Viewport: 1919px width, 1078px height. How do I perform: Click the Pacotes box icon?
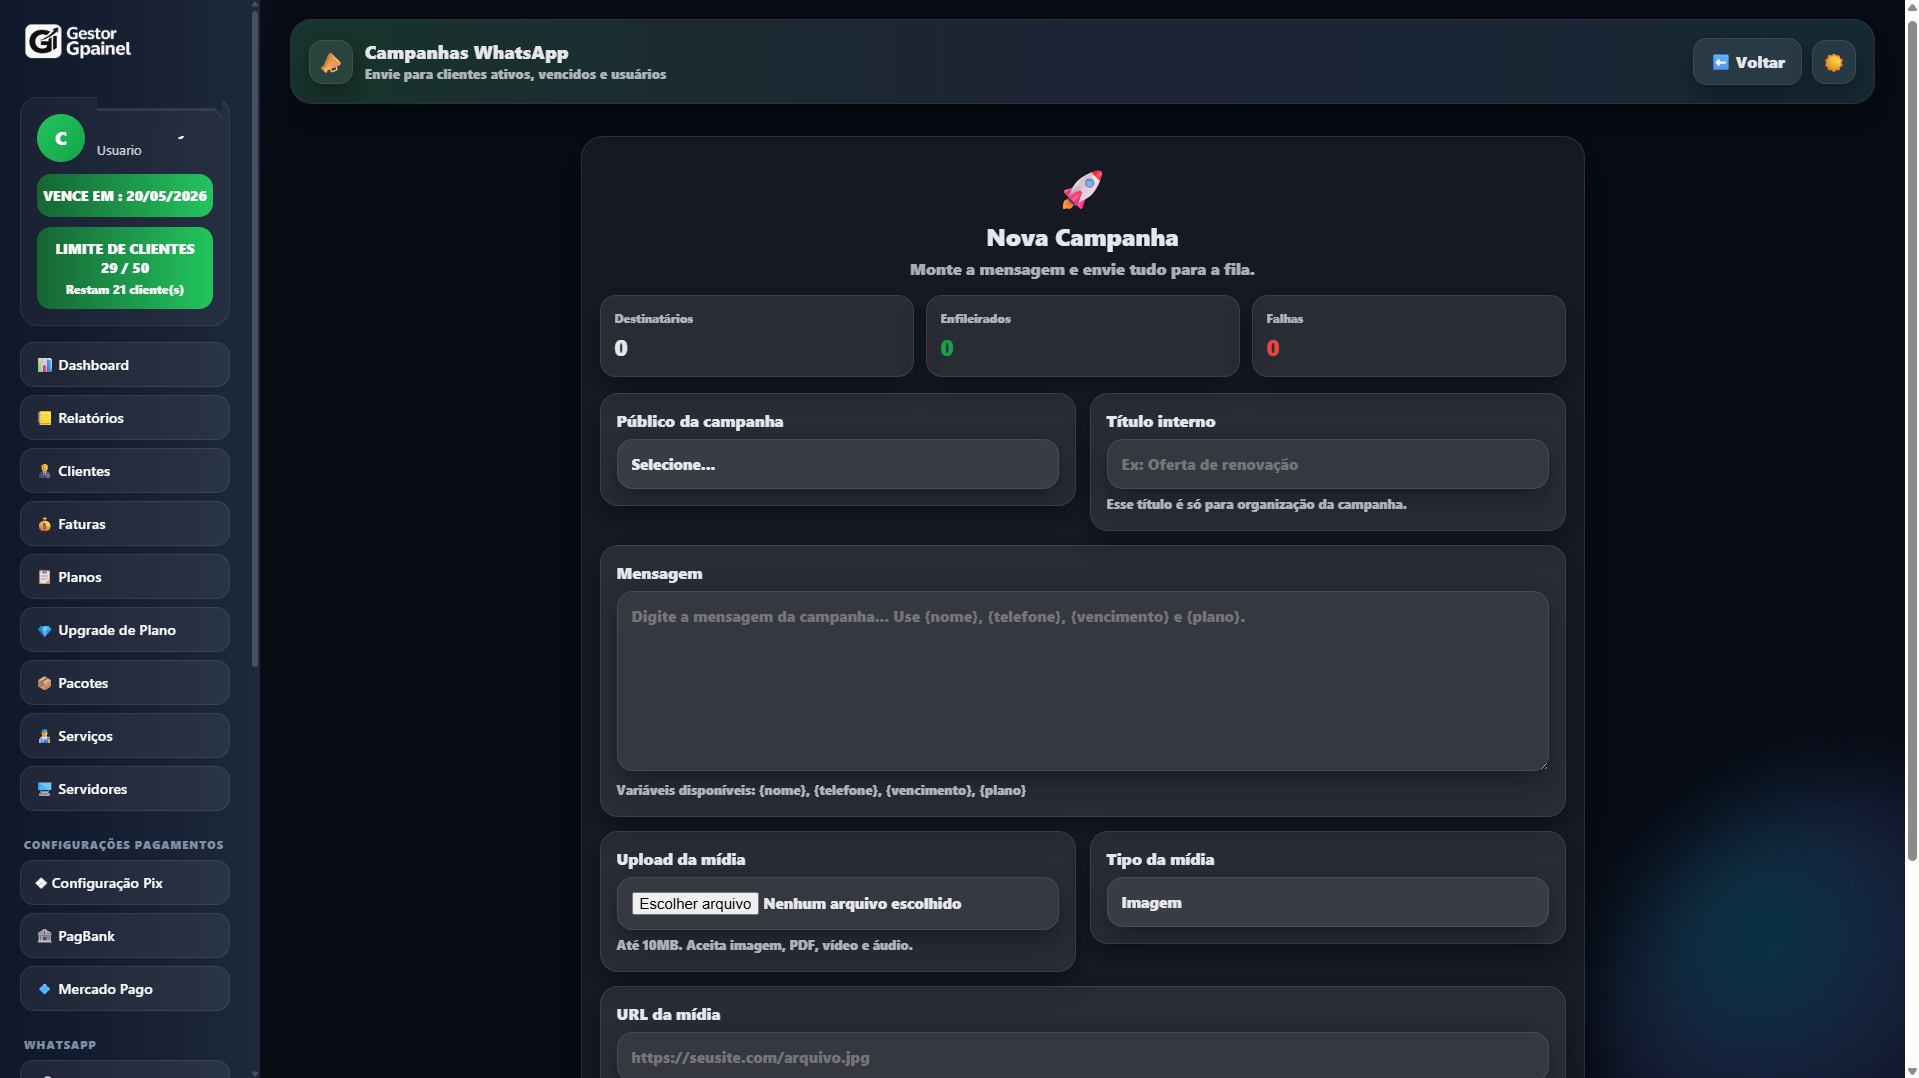44,683
